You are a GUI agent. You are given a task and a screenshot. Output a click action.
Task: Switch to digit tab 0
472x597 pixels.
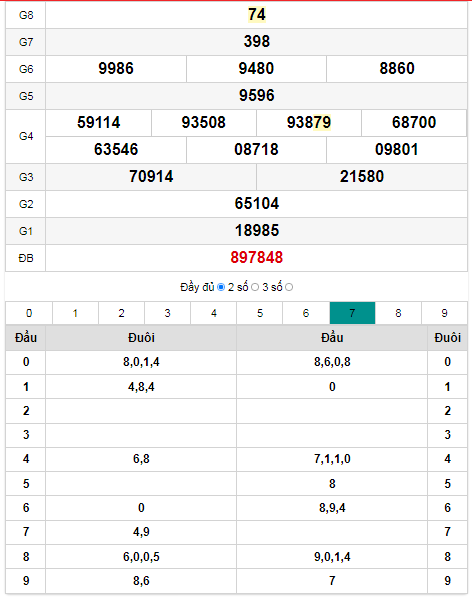click(x=29, y=313)
